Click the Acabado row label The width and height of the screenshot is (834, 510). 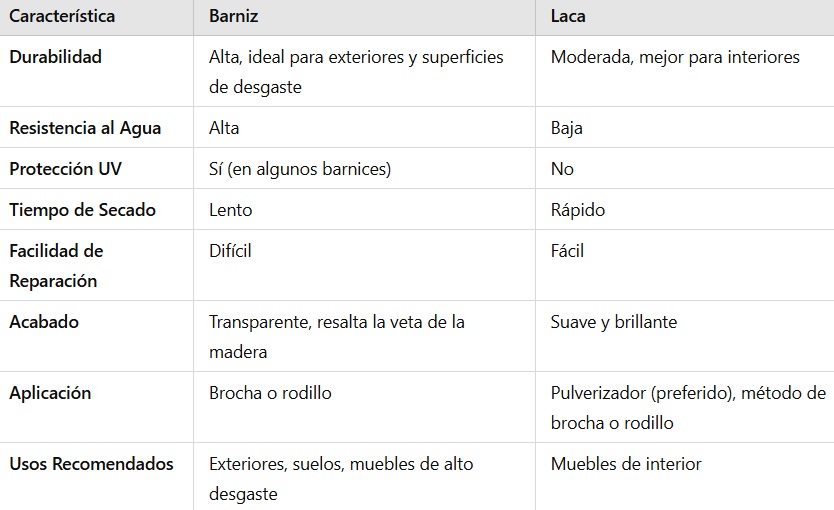pyautogui.click(x=44, y=322)
